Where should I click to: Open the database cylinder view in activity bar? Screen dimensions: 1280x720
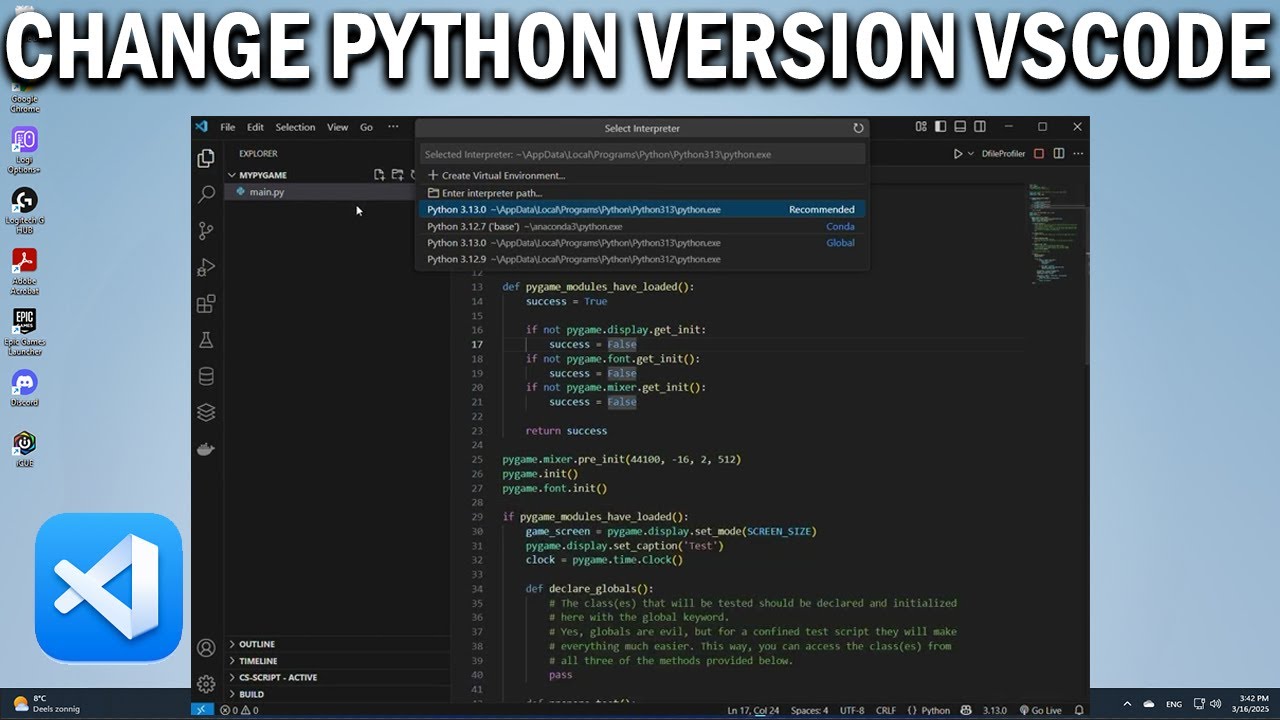[x=206, y=376]
